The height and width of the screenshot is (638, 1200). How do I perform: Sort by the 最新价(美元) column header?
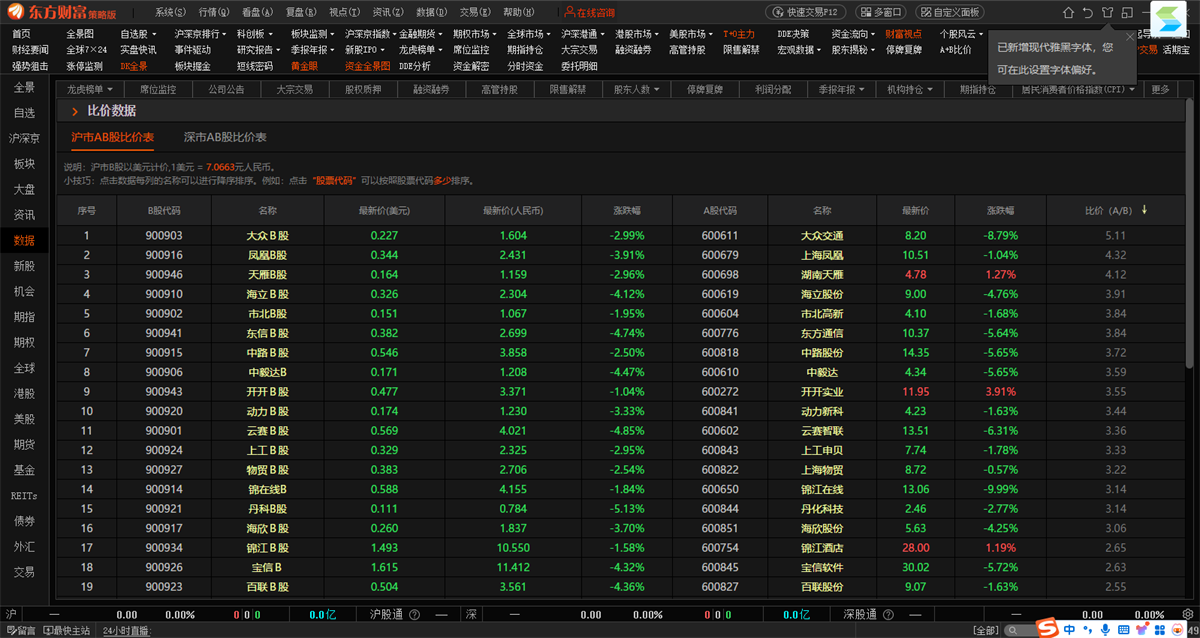click(385, 211)
